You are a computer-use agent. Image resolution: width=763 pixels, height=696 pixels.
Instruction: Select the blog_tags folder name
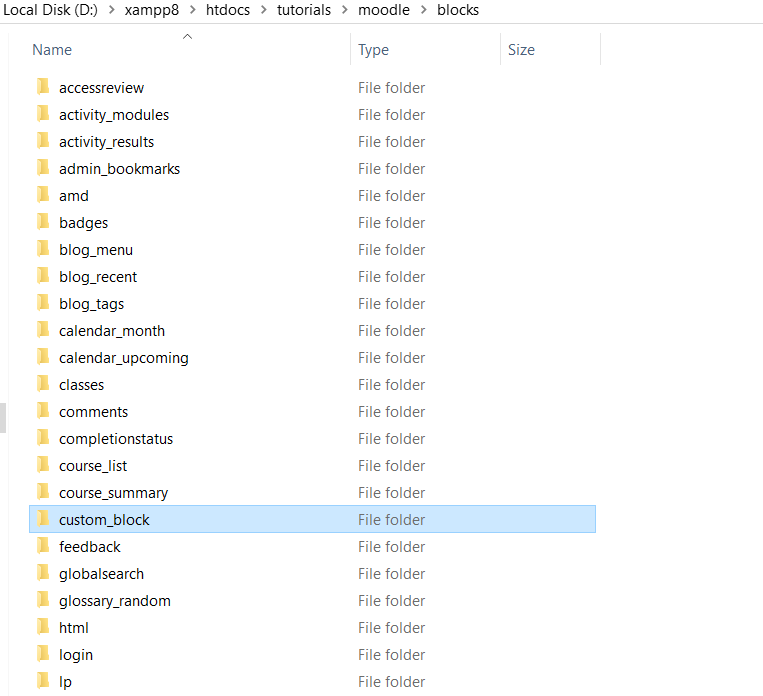pos(91,304)
